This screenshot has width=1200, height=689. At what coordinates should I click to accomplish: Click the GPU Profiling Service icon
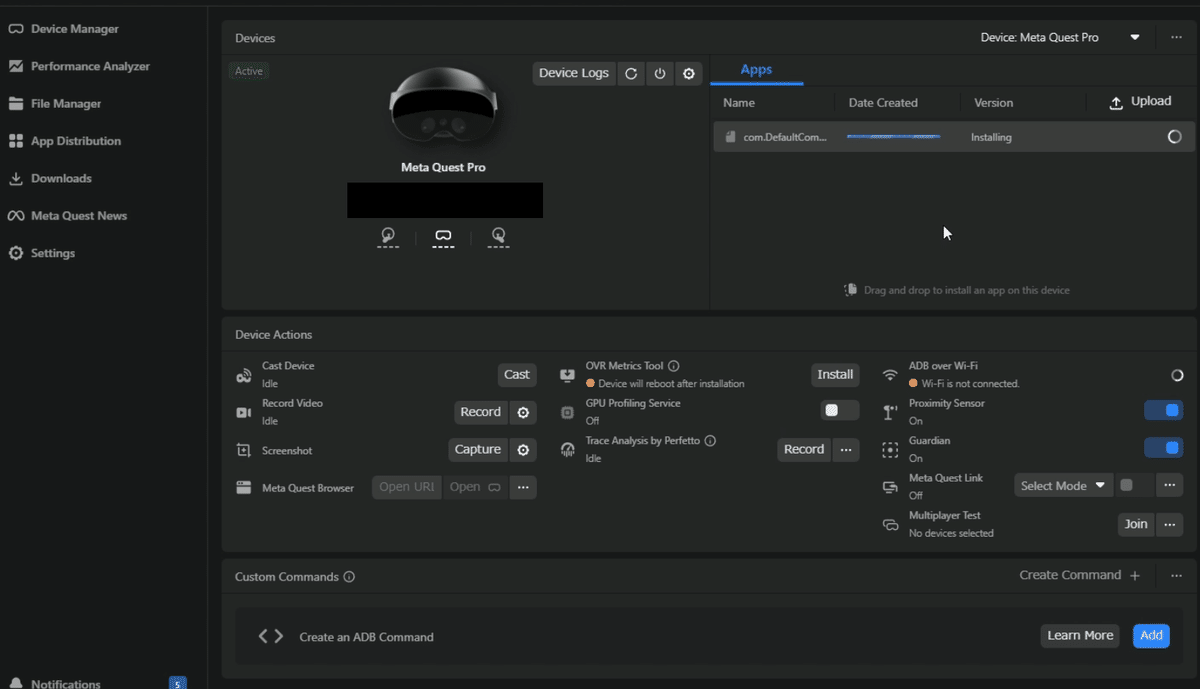(567, 413)
